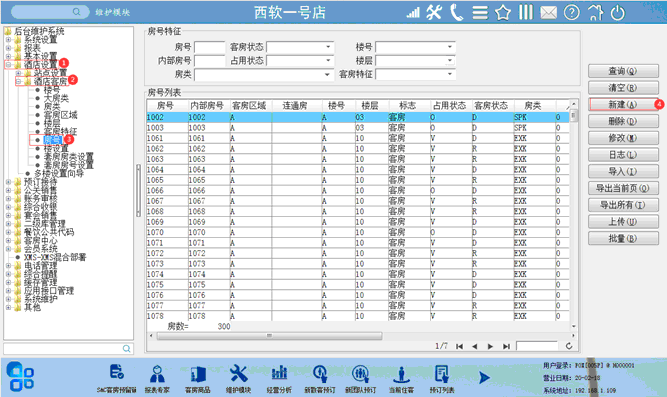Go to the first page of room list
667x397 pixels.
coord(459,346)
